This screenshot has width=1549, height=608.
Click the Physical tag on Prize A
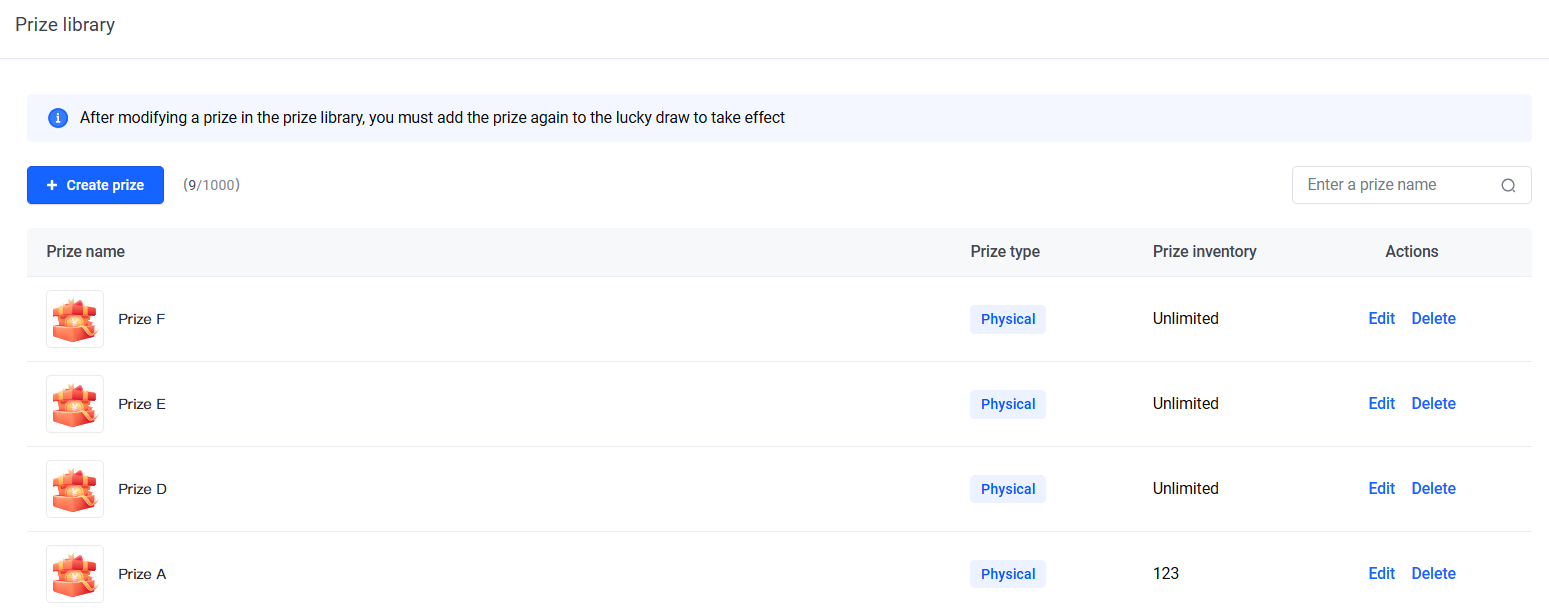pyautogui.click(x=1007, y=574)
